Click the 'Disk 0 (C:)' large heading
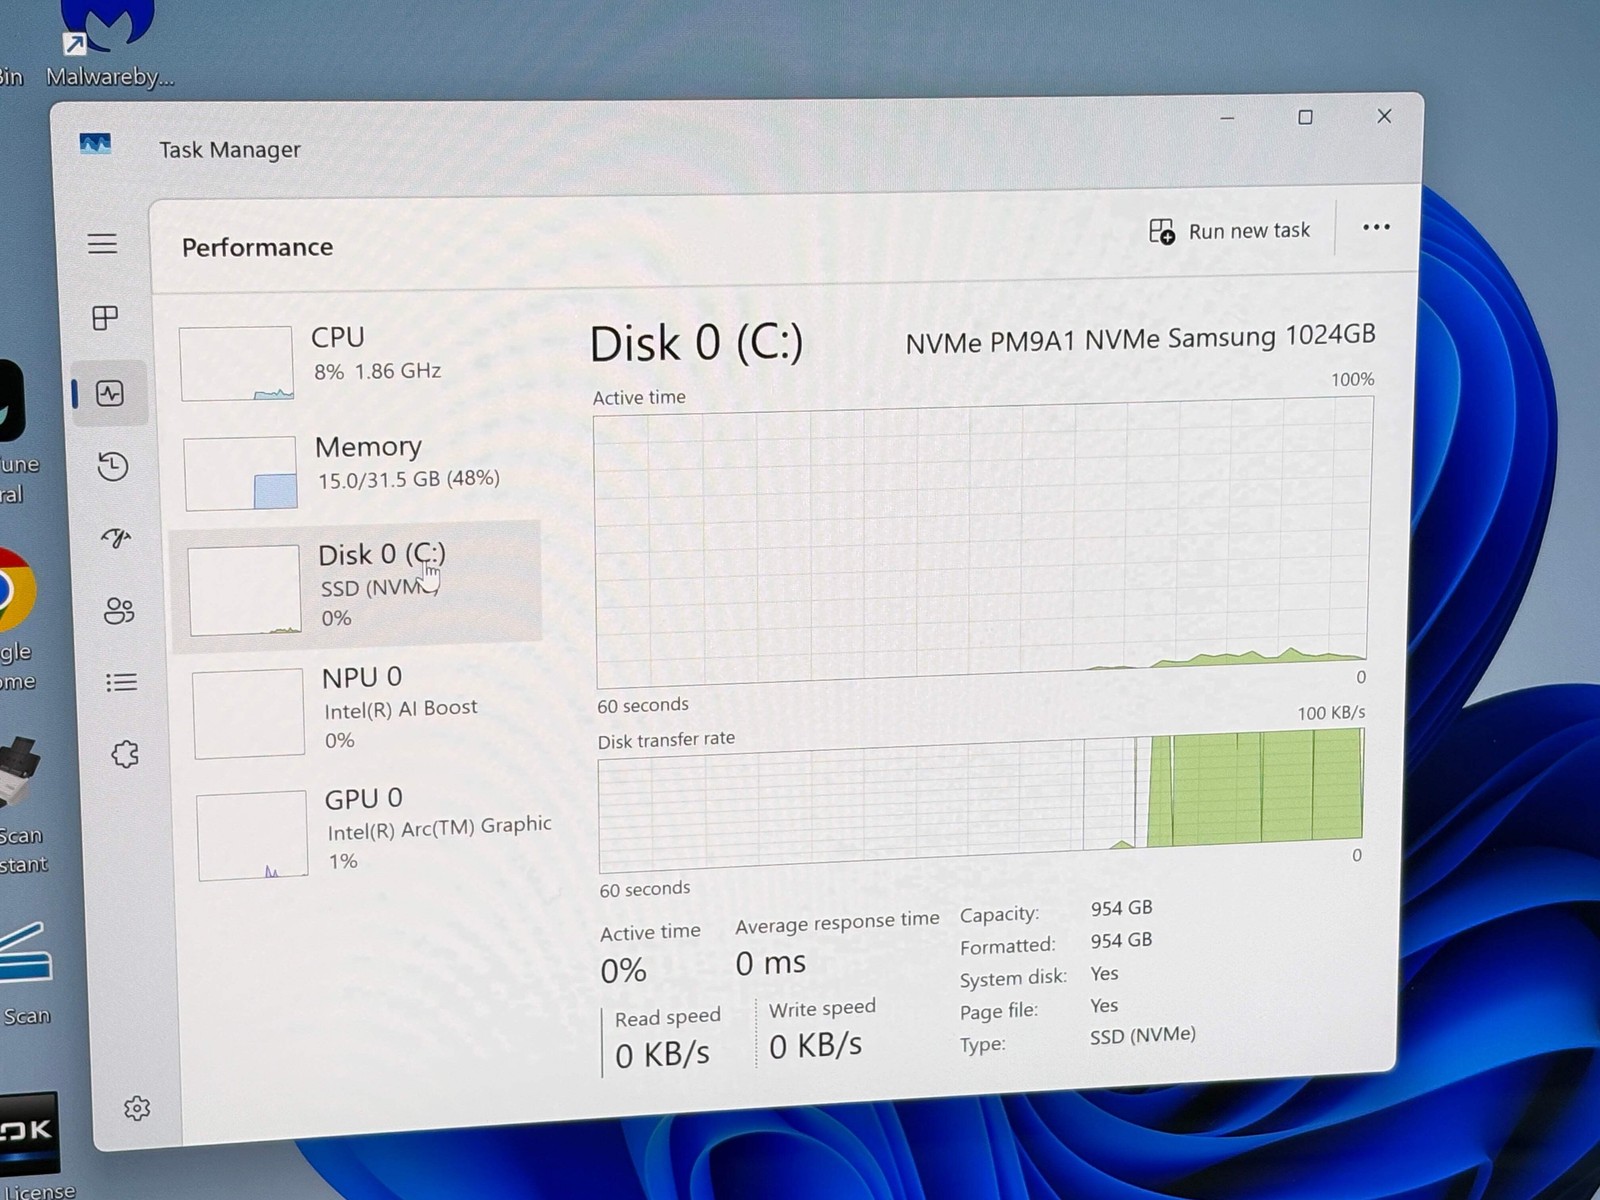1600x1200 pixels. point(696,344)
